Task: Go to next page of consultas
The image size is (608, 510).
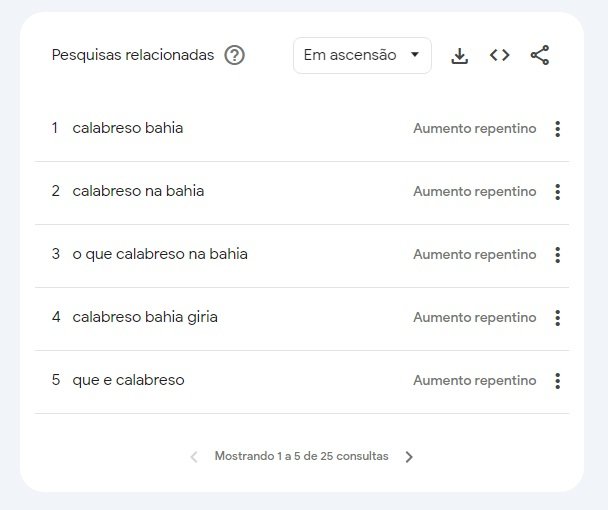Action: 409,456
